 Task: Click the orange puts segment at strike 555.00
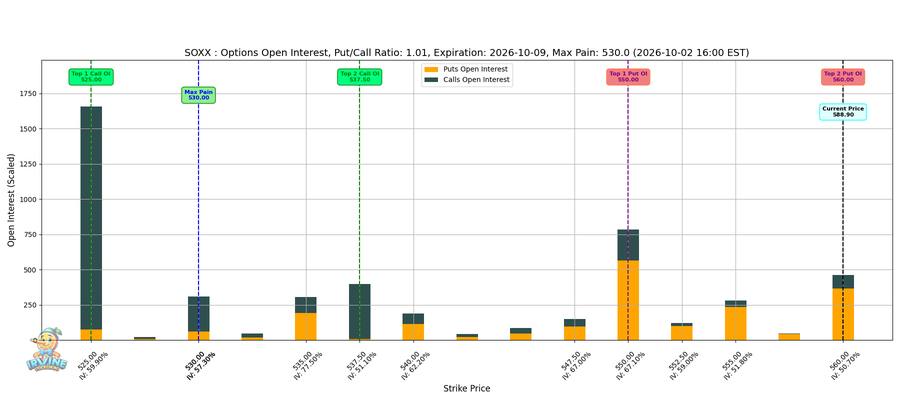(x=735, y=324)
